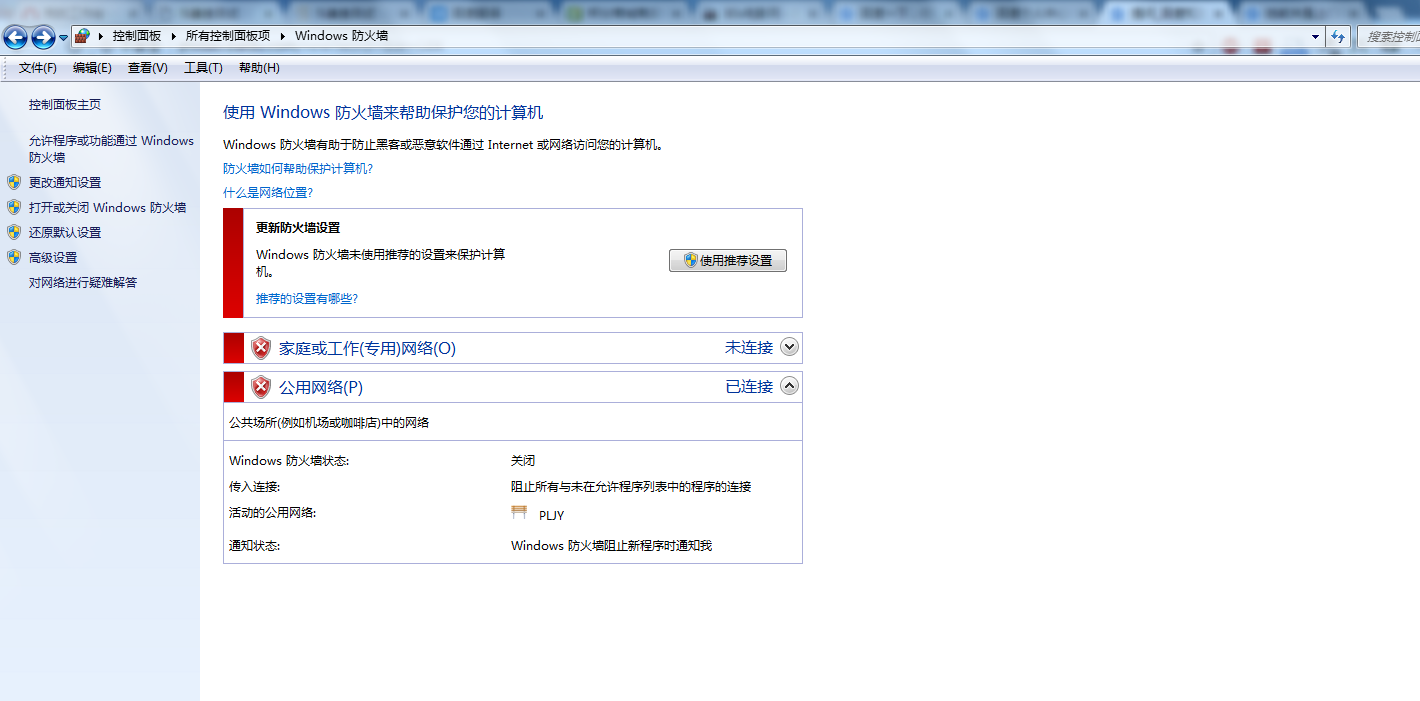Refresh the page using the address bar button

[1338, 37]
